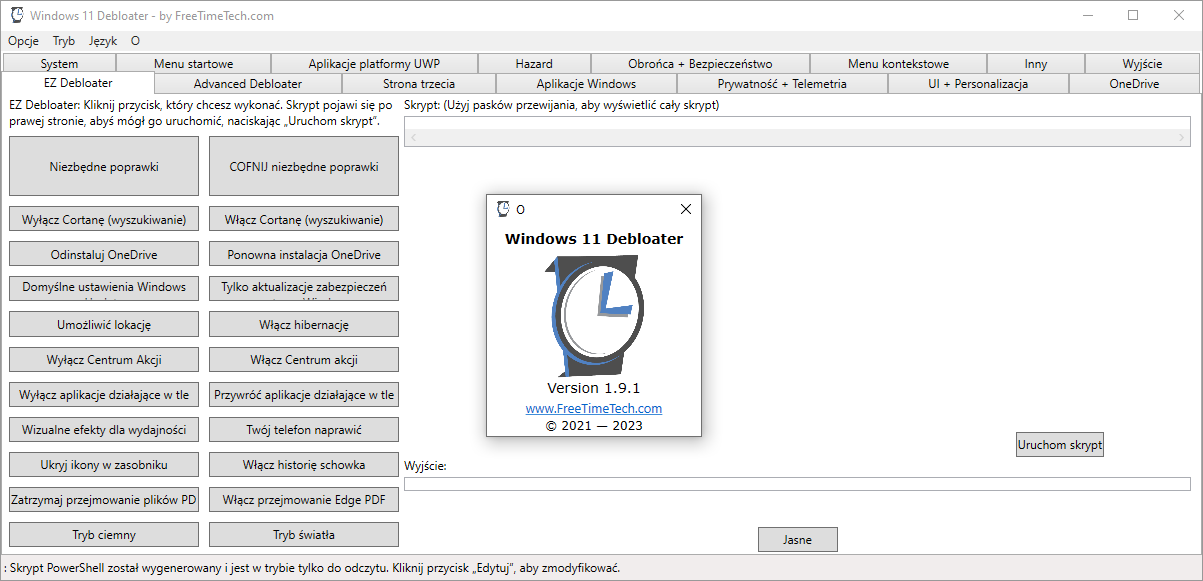The image size is (1203, 581).
Task: Click the Tryb ciemny button
Action: (104, 534)
